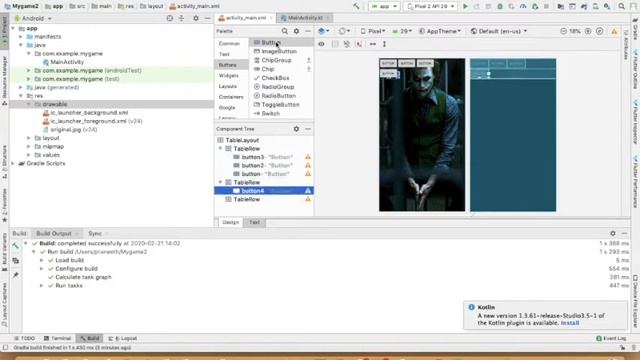Run the app with green play button

click(x=465, y=6)
